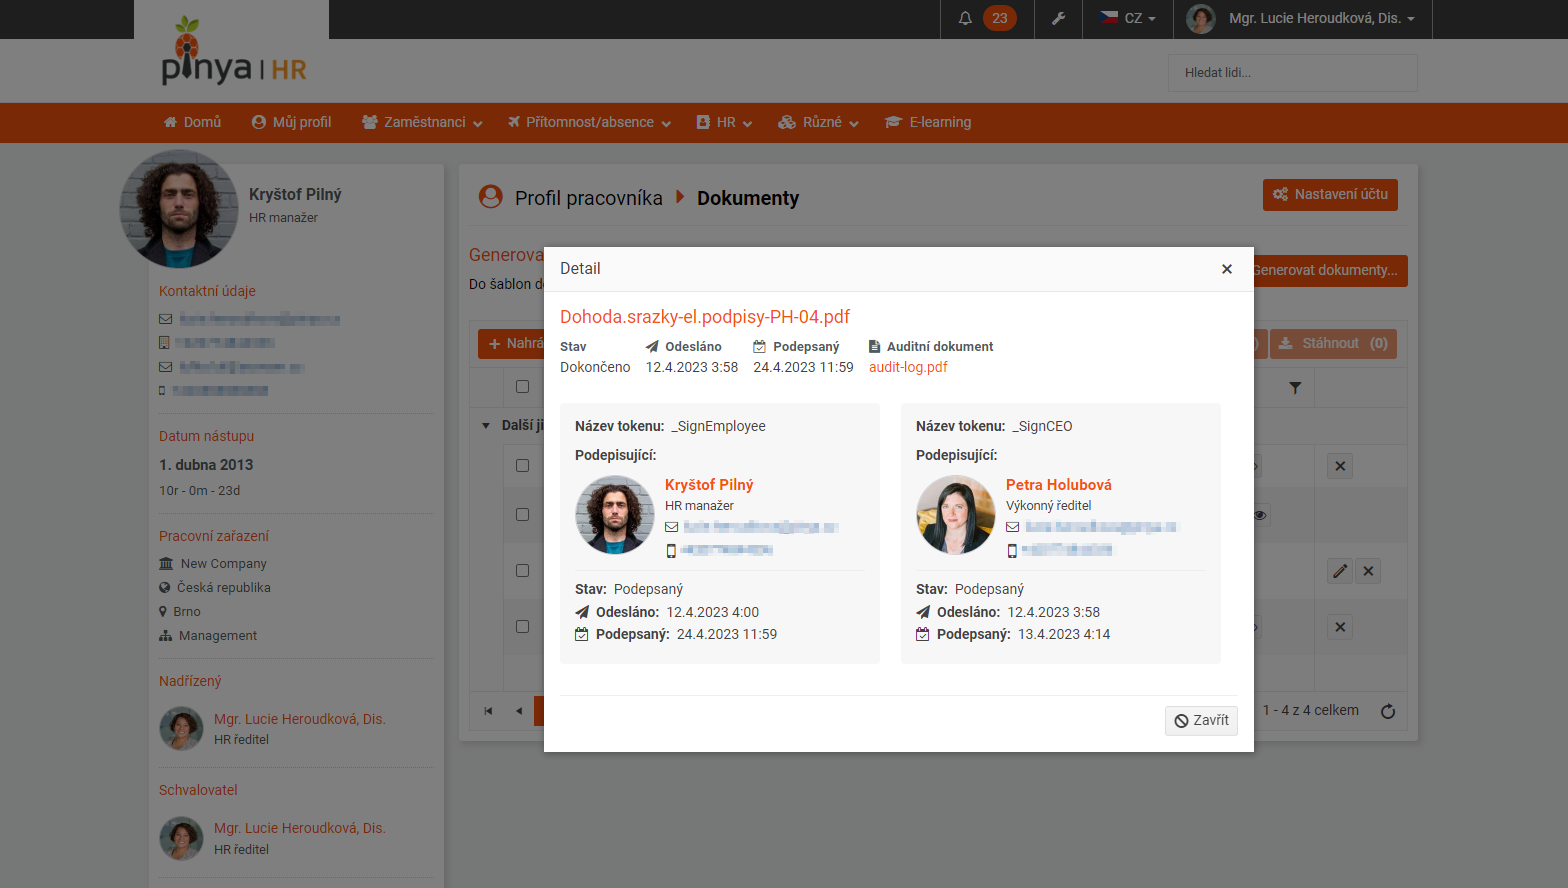The image size is (1568, 888).
Task: Click the delete X in first document row
Action: click(1340, 466)
